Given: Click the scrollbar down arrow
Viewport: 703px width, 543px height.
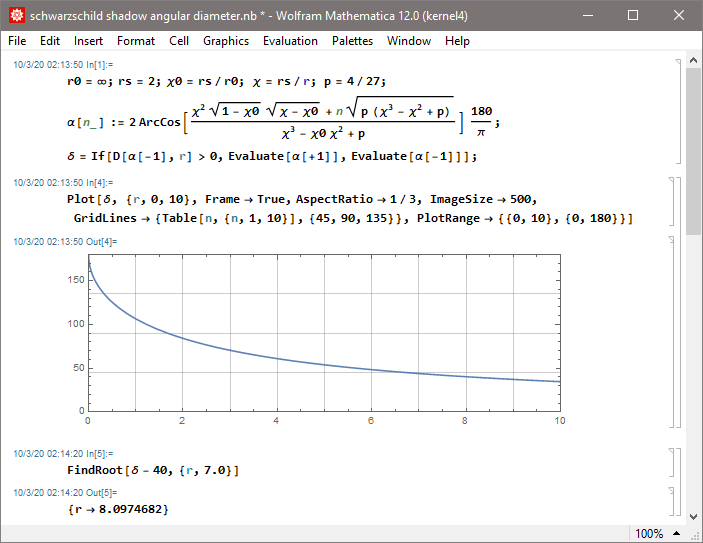Looking at the screenshot, I should click(x=694, y=516).
